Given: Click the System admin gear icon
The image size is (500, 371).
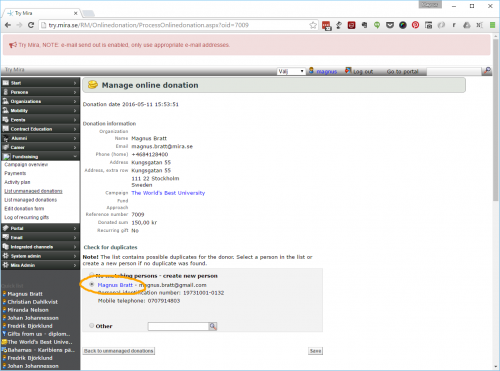Looking at the screenshot, I should pos(6,256).
